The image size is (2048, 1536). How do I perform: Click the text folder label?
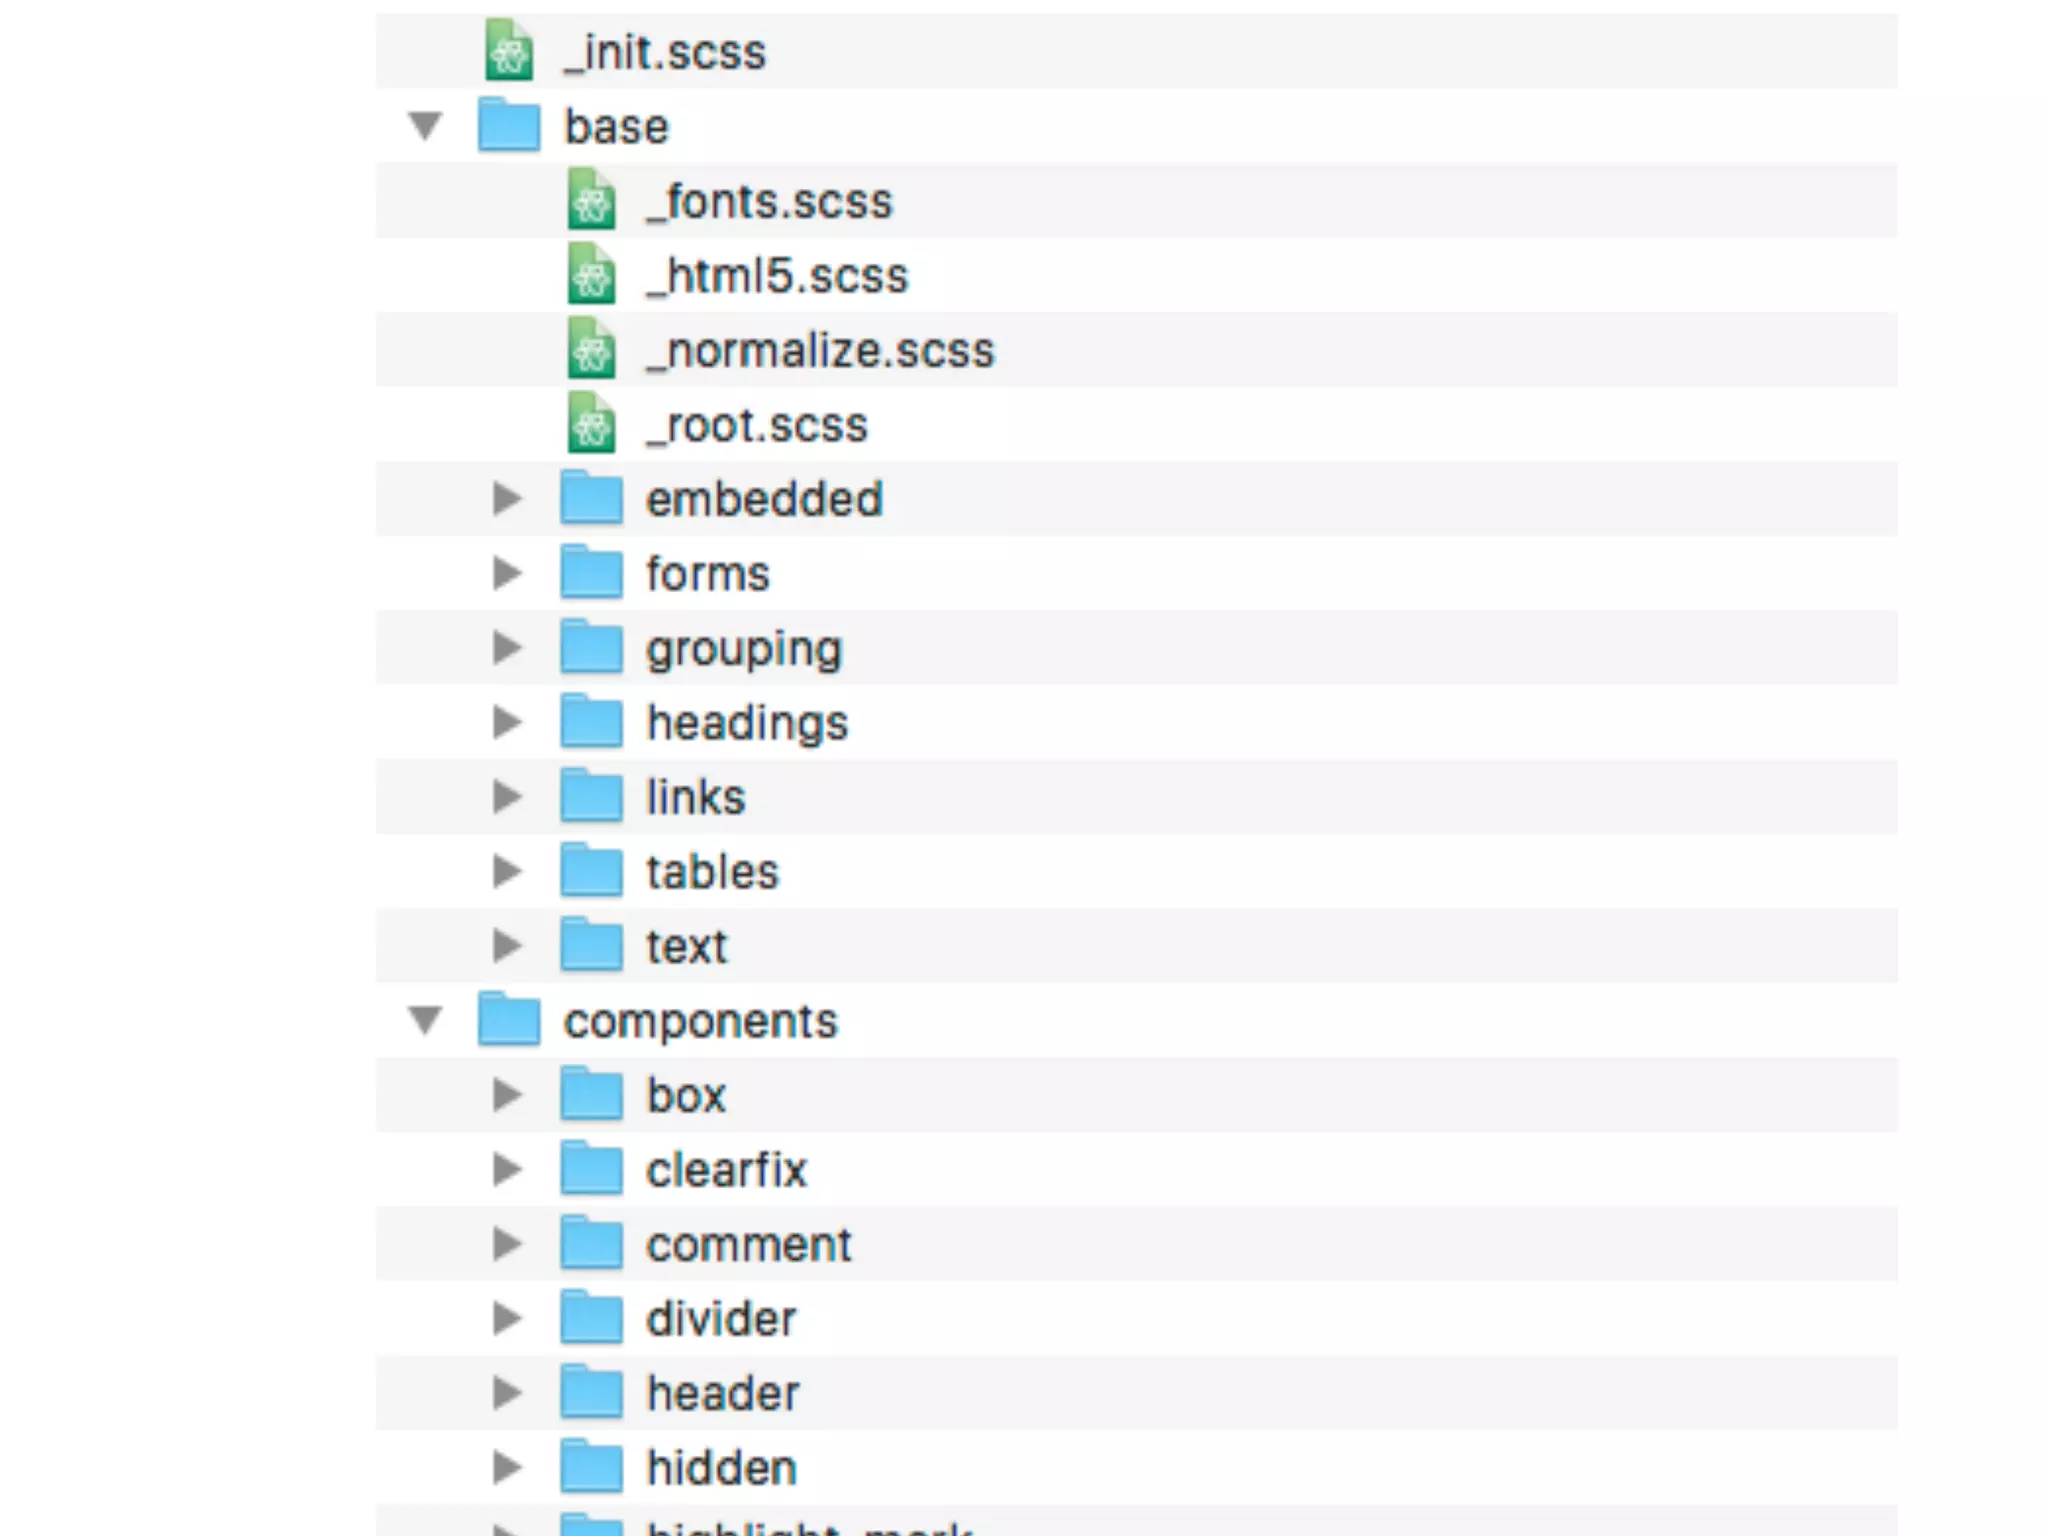pyautogui.click(x=686, y=946)
